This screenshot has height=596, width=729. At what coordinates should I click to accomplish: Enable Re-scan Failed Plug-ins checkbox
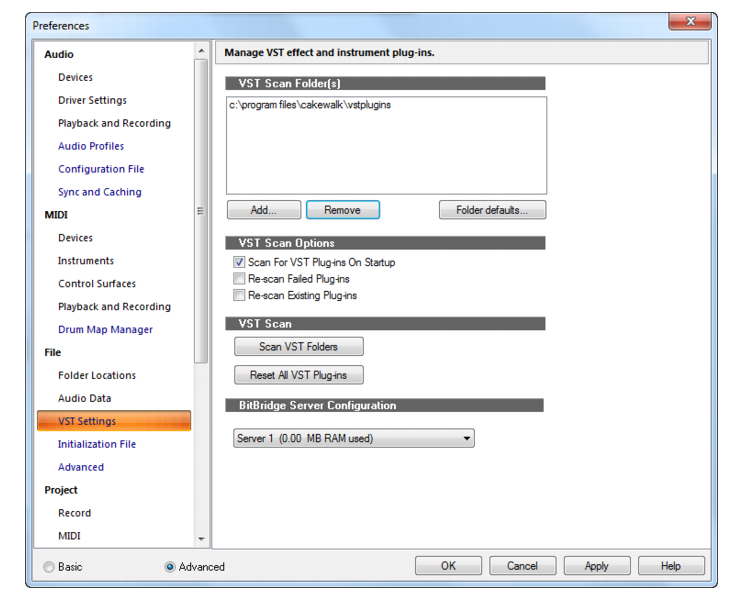point(239,278)
